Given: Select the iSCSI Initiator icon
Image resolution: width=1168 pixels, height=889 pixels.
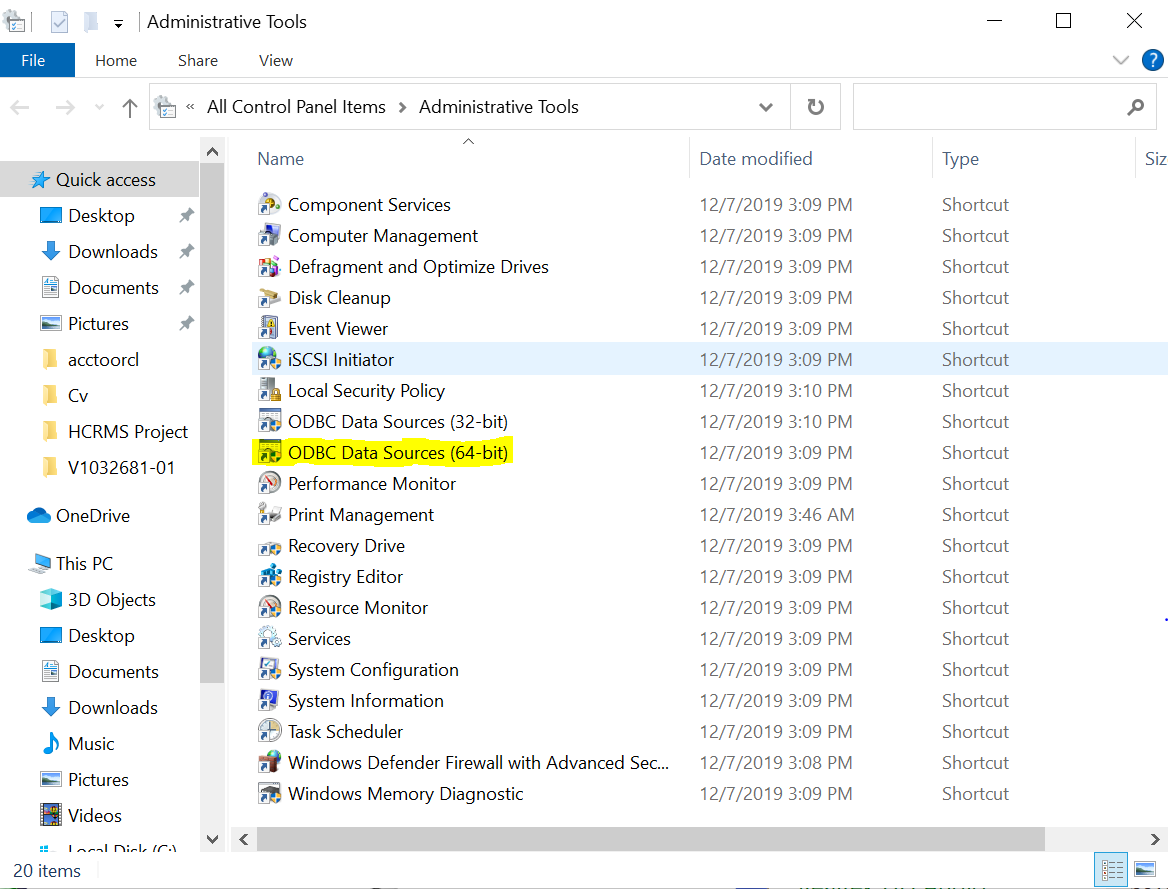Looking at the screenshot, I should 269,360.
